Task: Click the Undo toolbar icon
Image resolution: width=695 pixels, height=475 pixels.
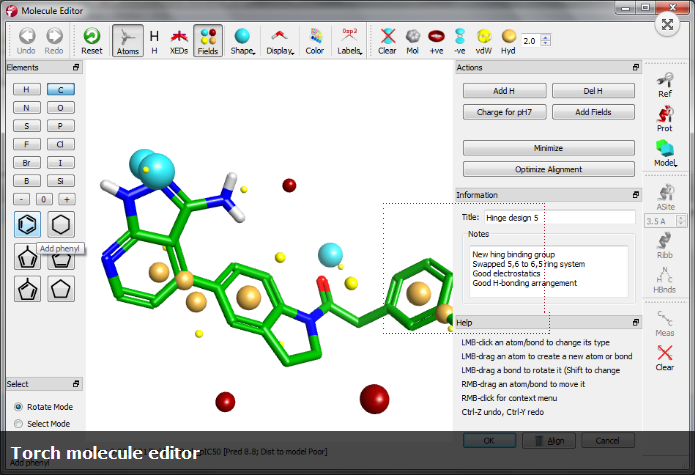Action: pos(26,41)
